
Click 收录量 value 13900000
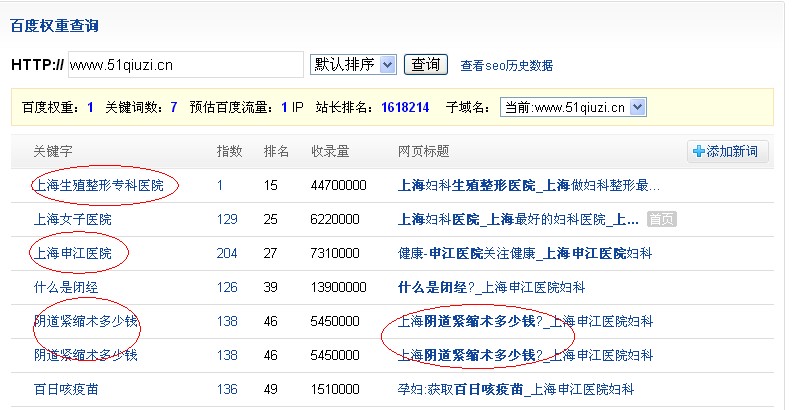(x=339, y=287)
